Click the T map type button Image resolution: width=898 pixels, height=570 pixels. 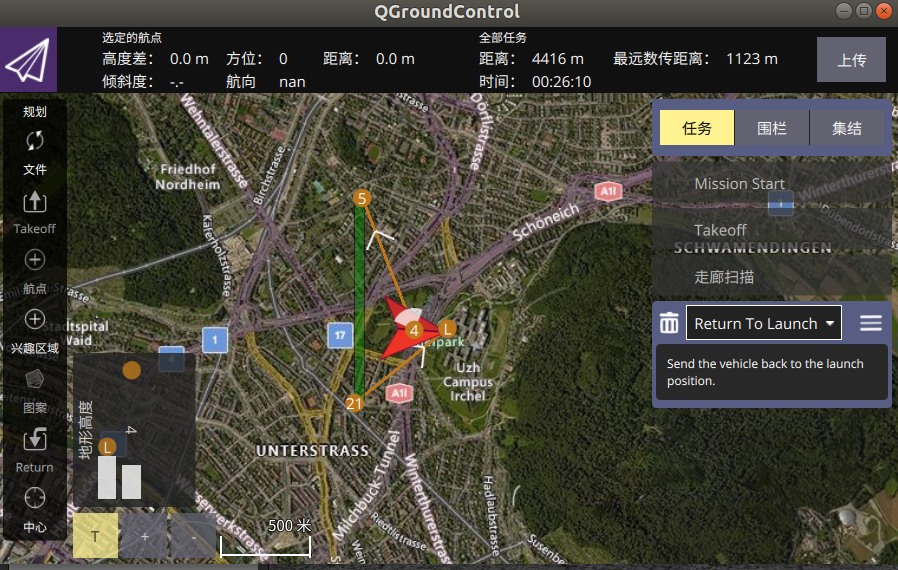95,536
